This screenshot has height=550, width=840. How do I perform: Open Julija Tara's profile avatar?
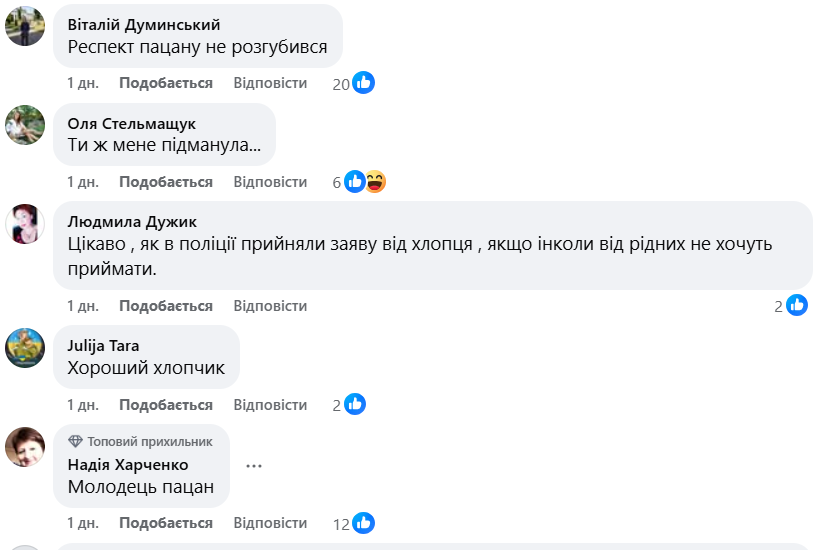pyautogui.click(x=25, y=347)
